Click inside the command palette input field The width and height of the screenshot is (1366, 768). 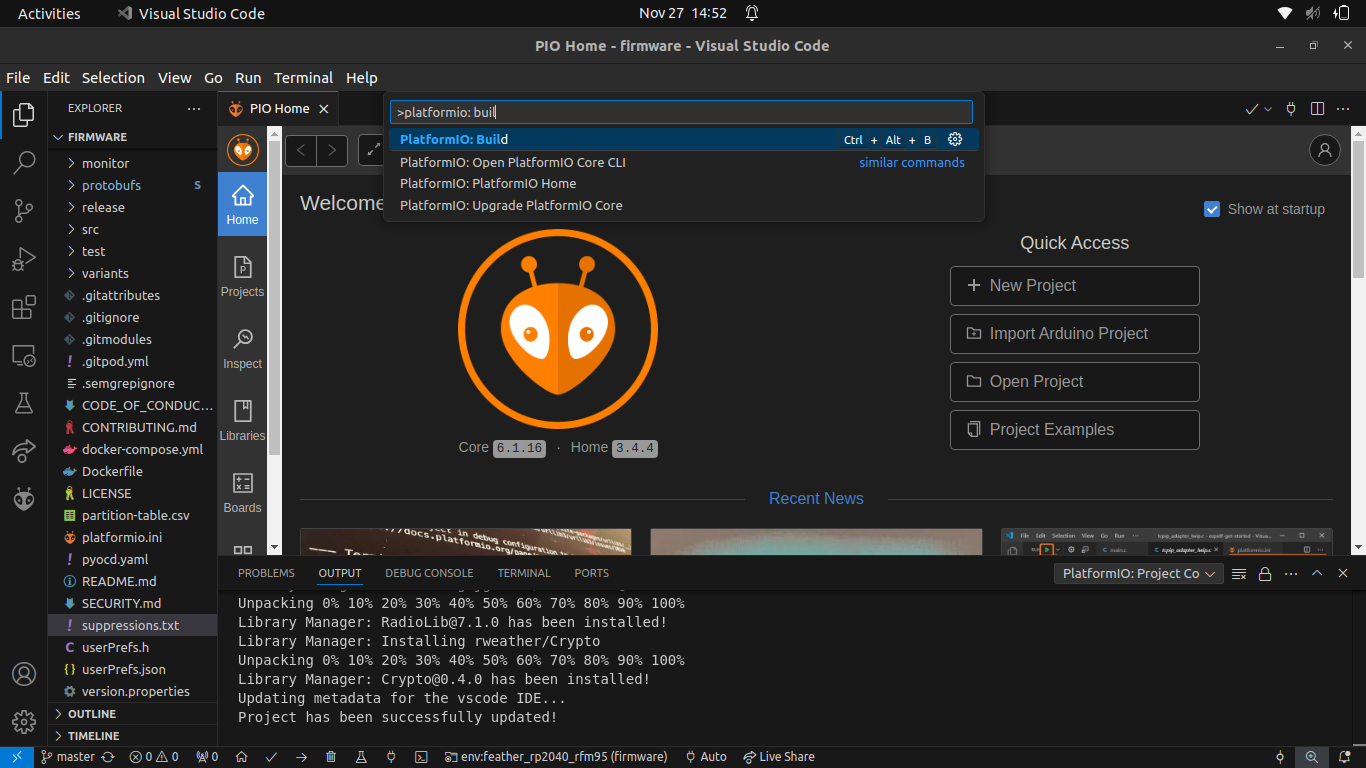[680, 112]
